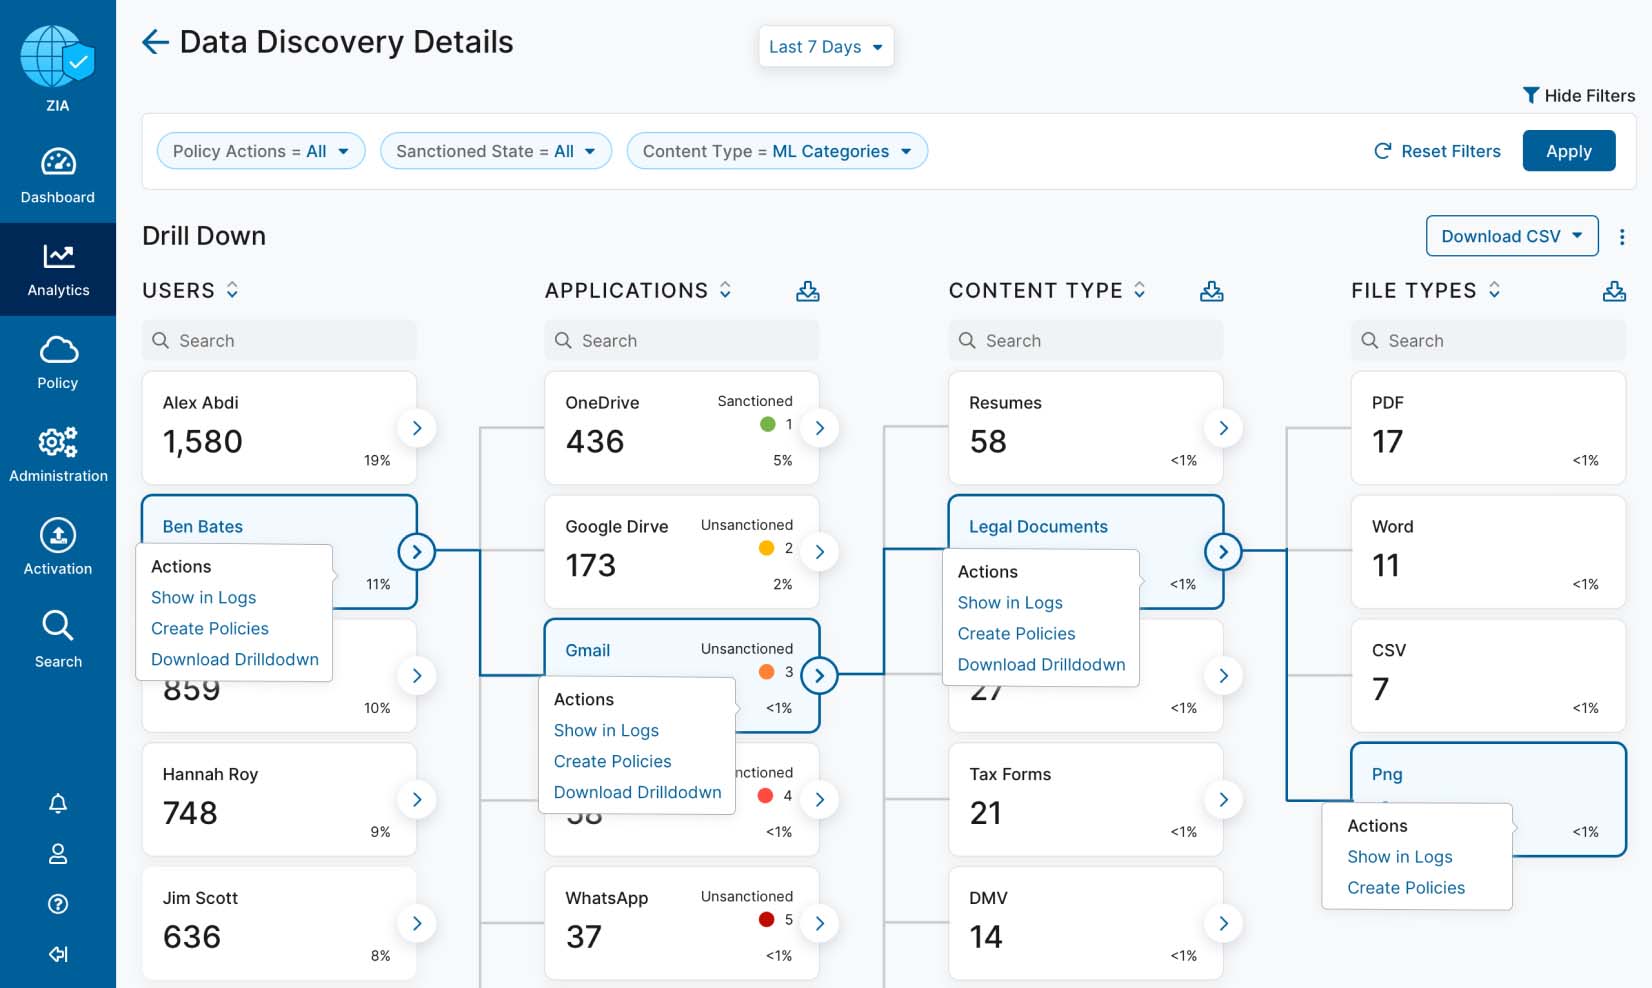
Task: Click the Apply button
Action: coord(1568,151)
